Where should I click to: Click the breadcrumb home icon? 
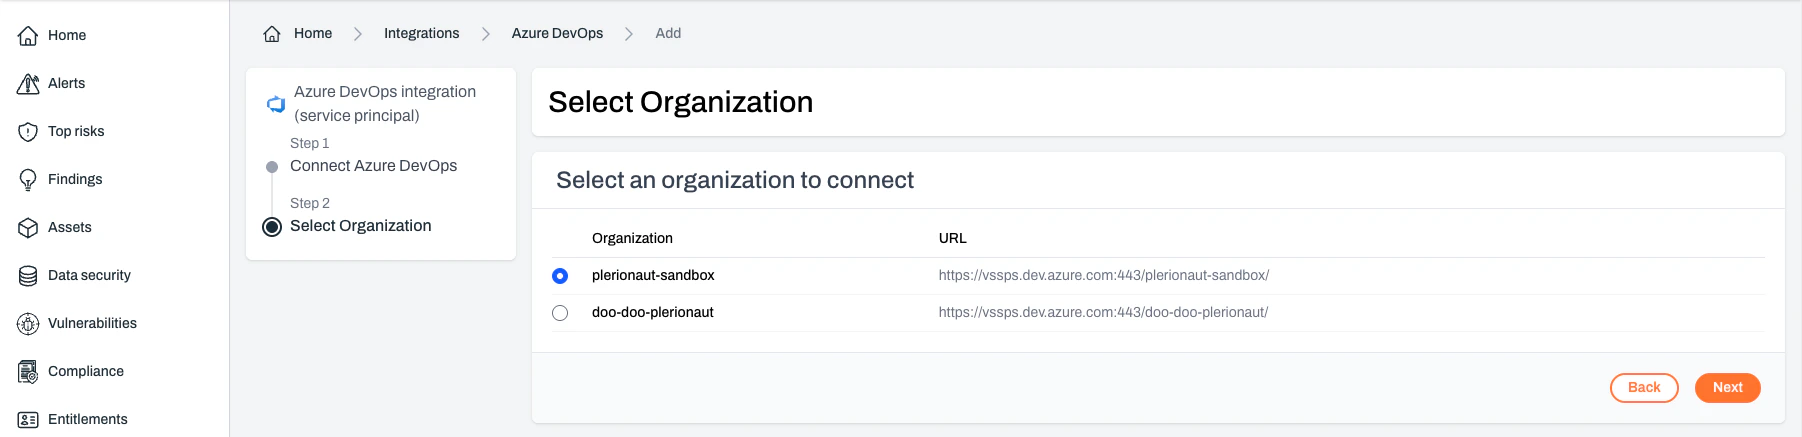coord(272,34)
